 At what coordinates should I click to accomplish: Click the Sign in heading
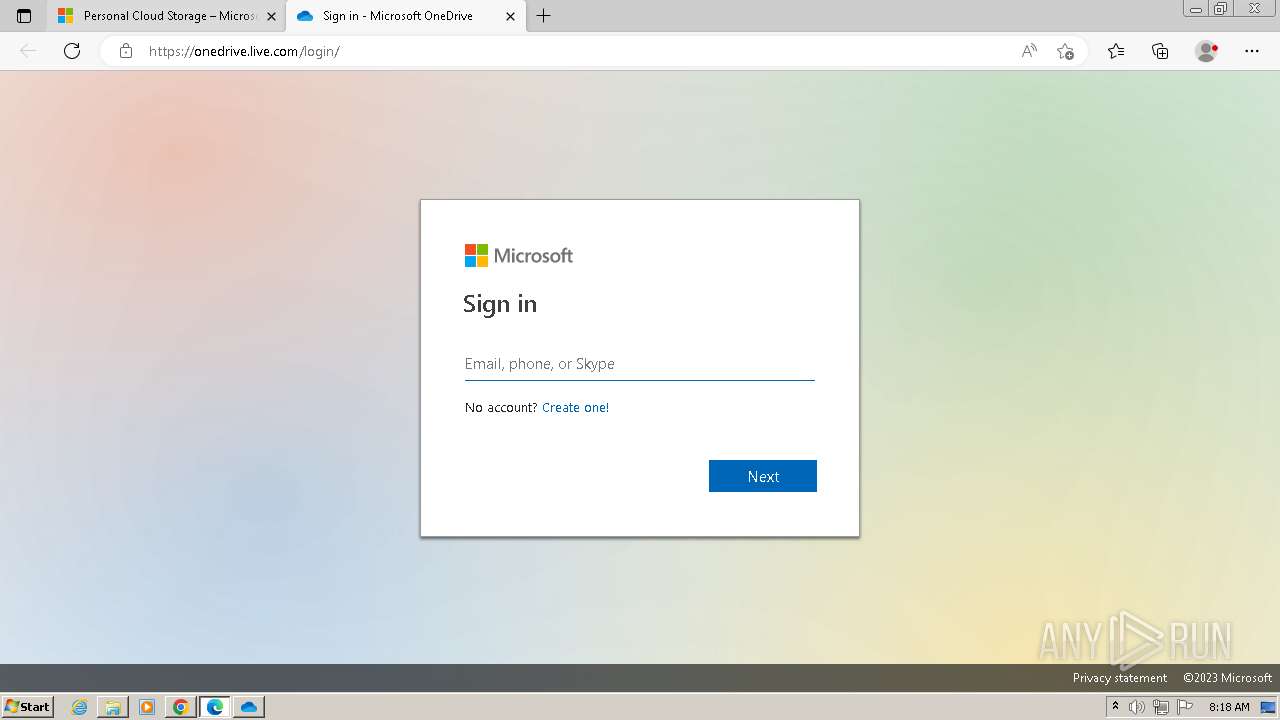(500, 304)
